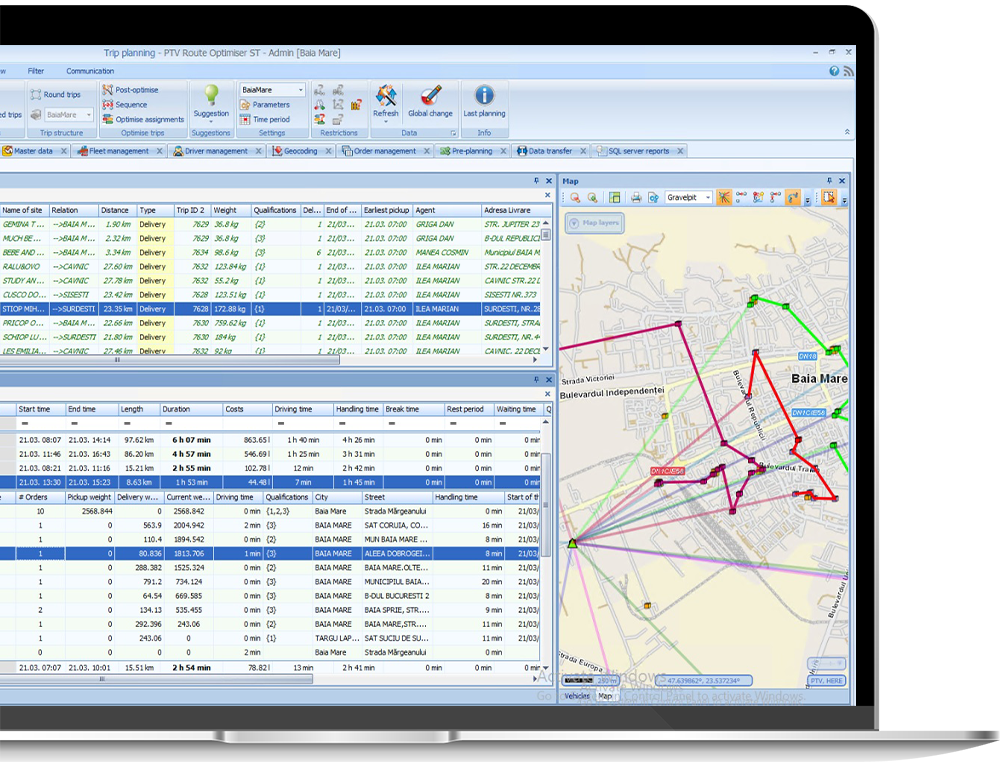Switch to the Master data tab

[33, 151]
